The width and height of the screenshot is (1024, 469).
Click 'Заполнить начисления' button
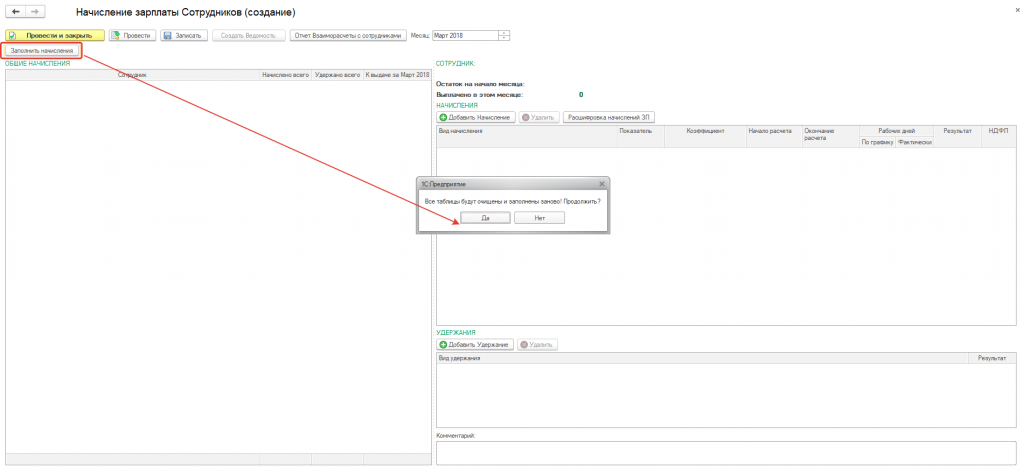(x=44, y=50)
